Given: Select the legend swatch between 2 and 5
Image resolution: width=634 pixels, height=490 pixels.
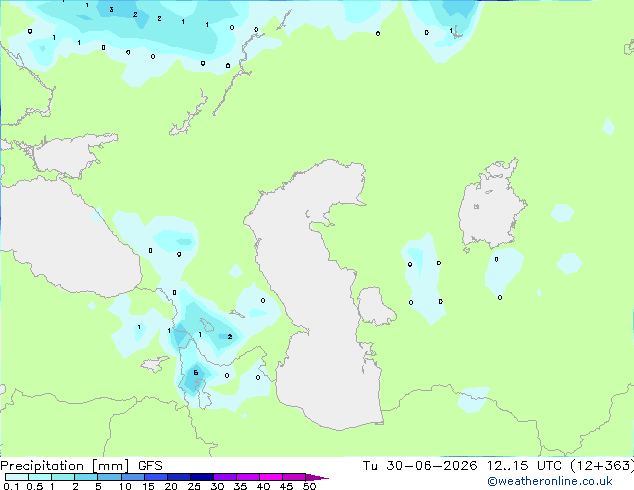Looking at the screenshot, I should point(86,477).
